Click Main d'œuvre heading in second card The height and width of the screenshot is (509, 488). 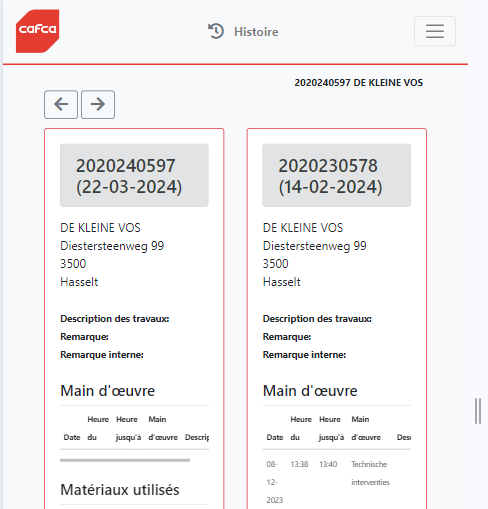click(x=310, y=391)
